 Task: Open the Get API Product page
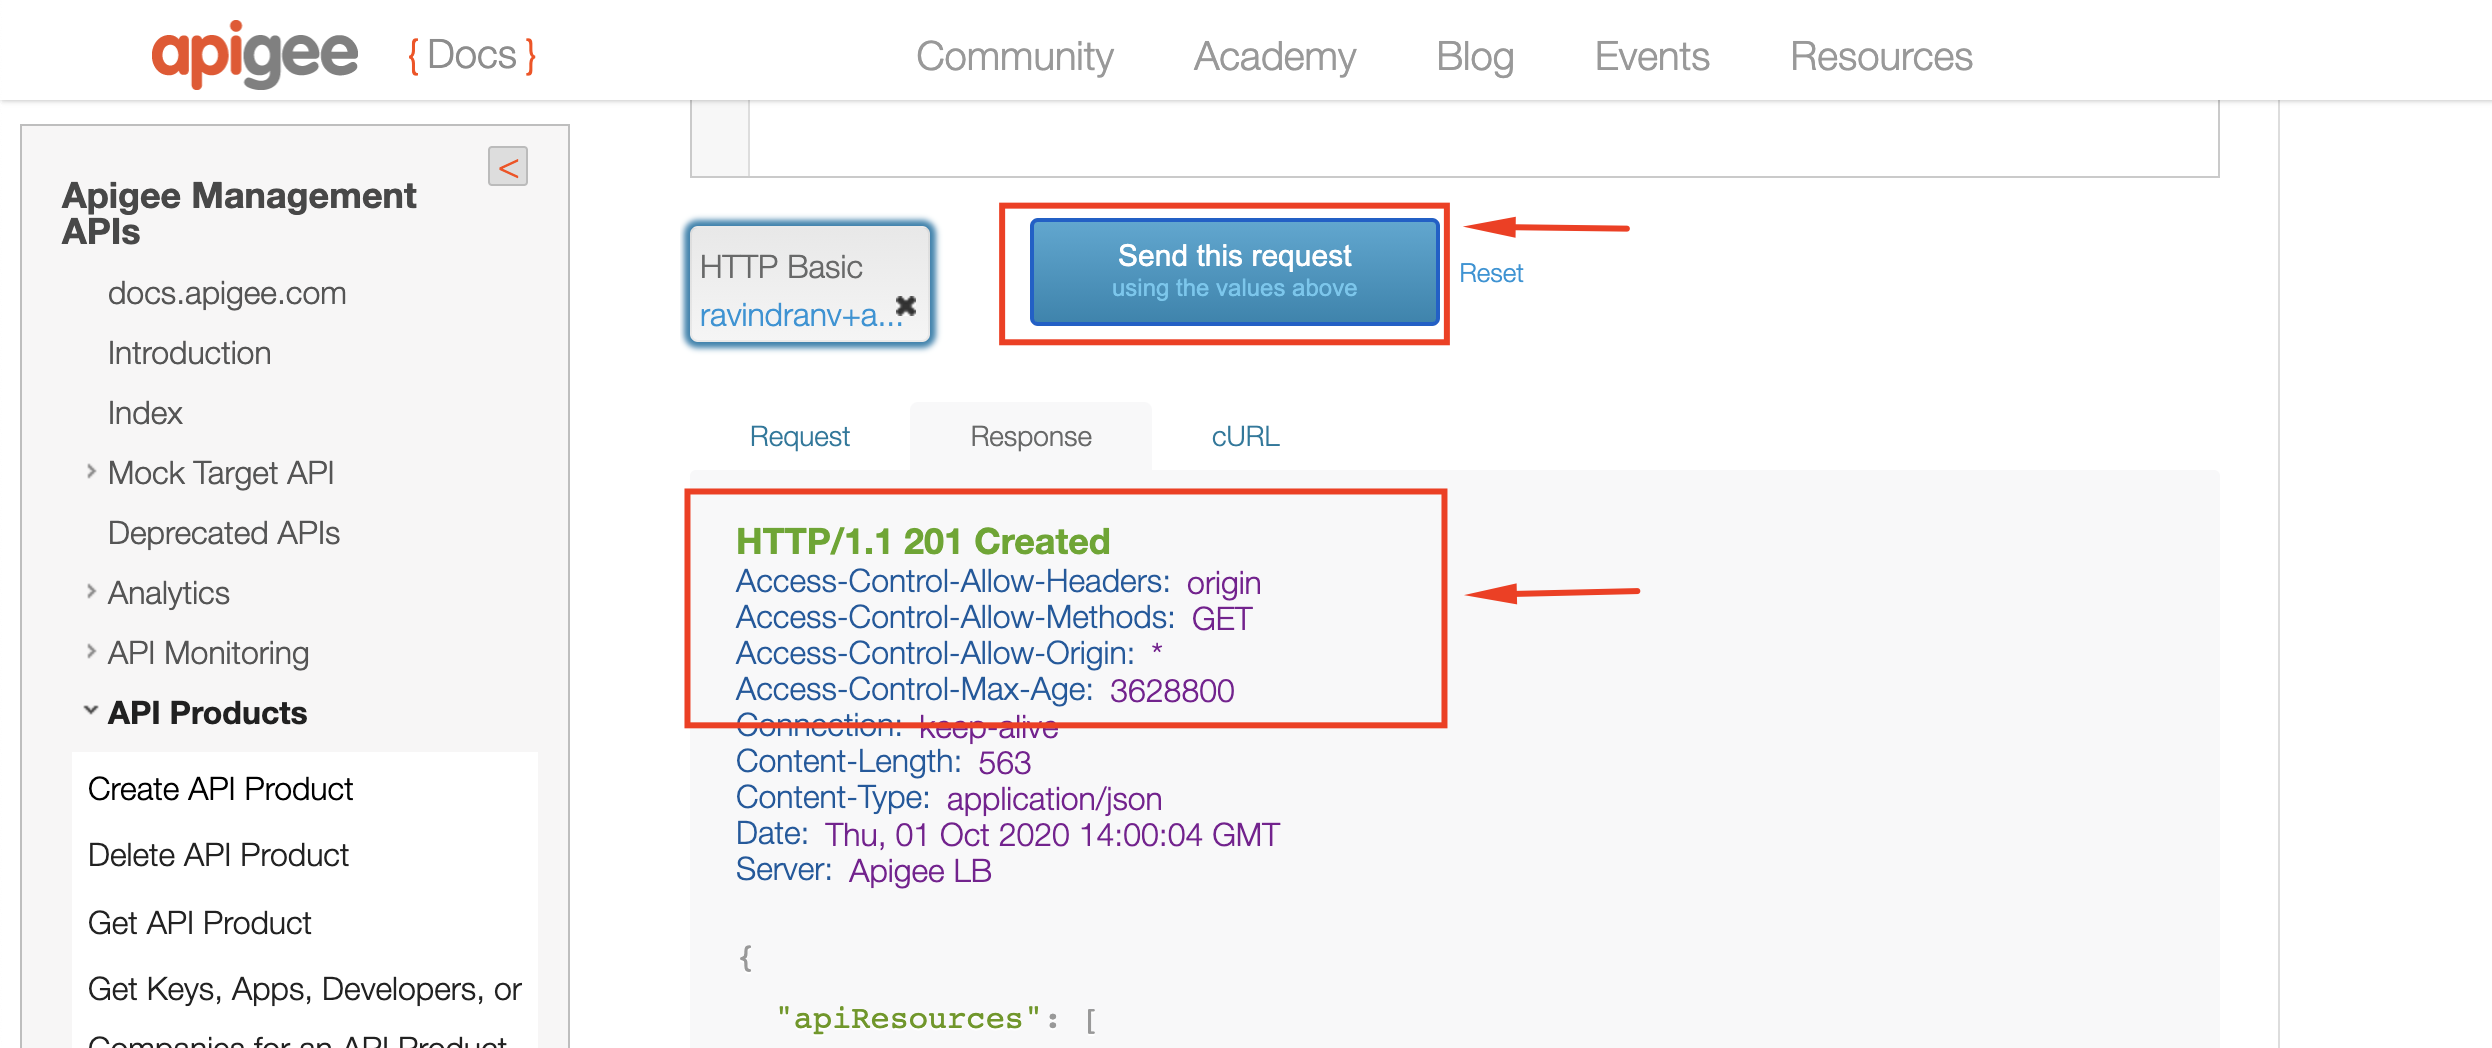pyautogui.click(x=200, y=923)
